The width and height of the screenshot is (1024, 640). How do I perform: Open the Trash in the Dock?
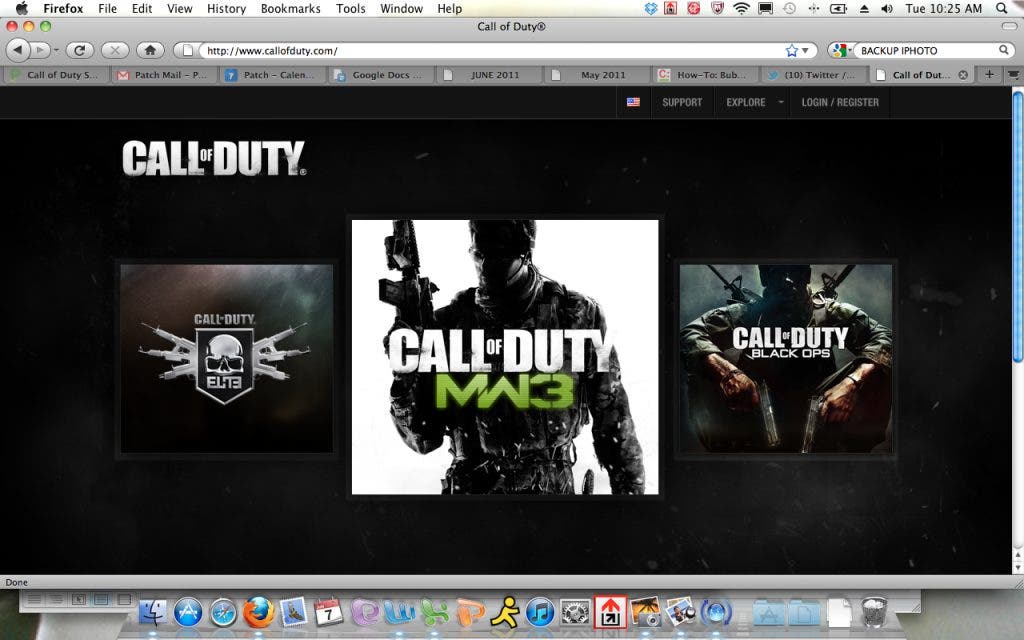[x=874, y=613]
